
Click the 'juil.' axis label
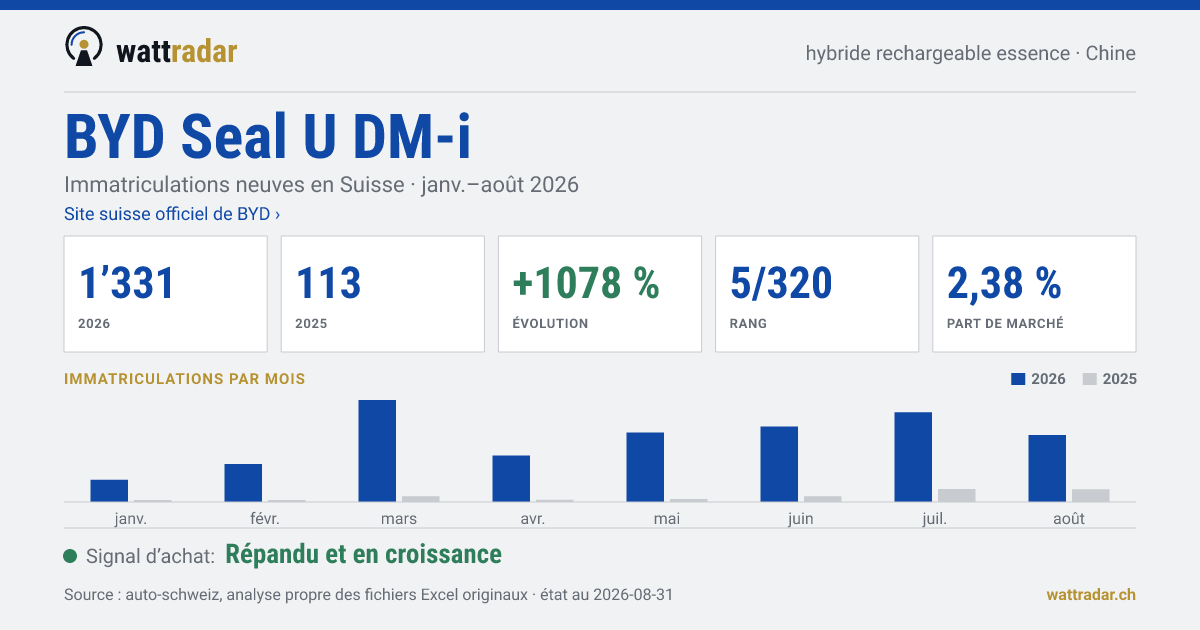pos(935,518)
